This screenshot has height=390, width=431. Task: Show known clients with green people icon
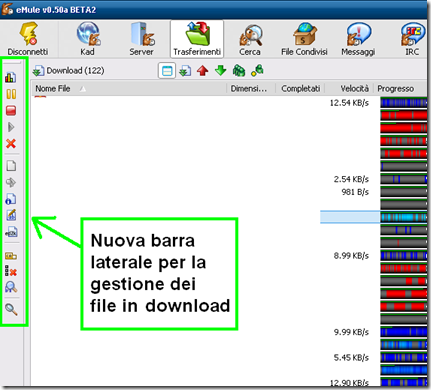tap(257, 71)
